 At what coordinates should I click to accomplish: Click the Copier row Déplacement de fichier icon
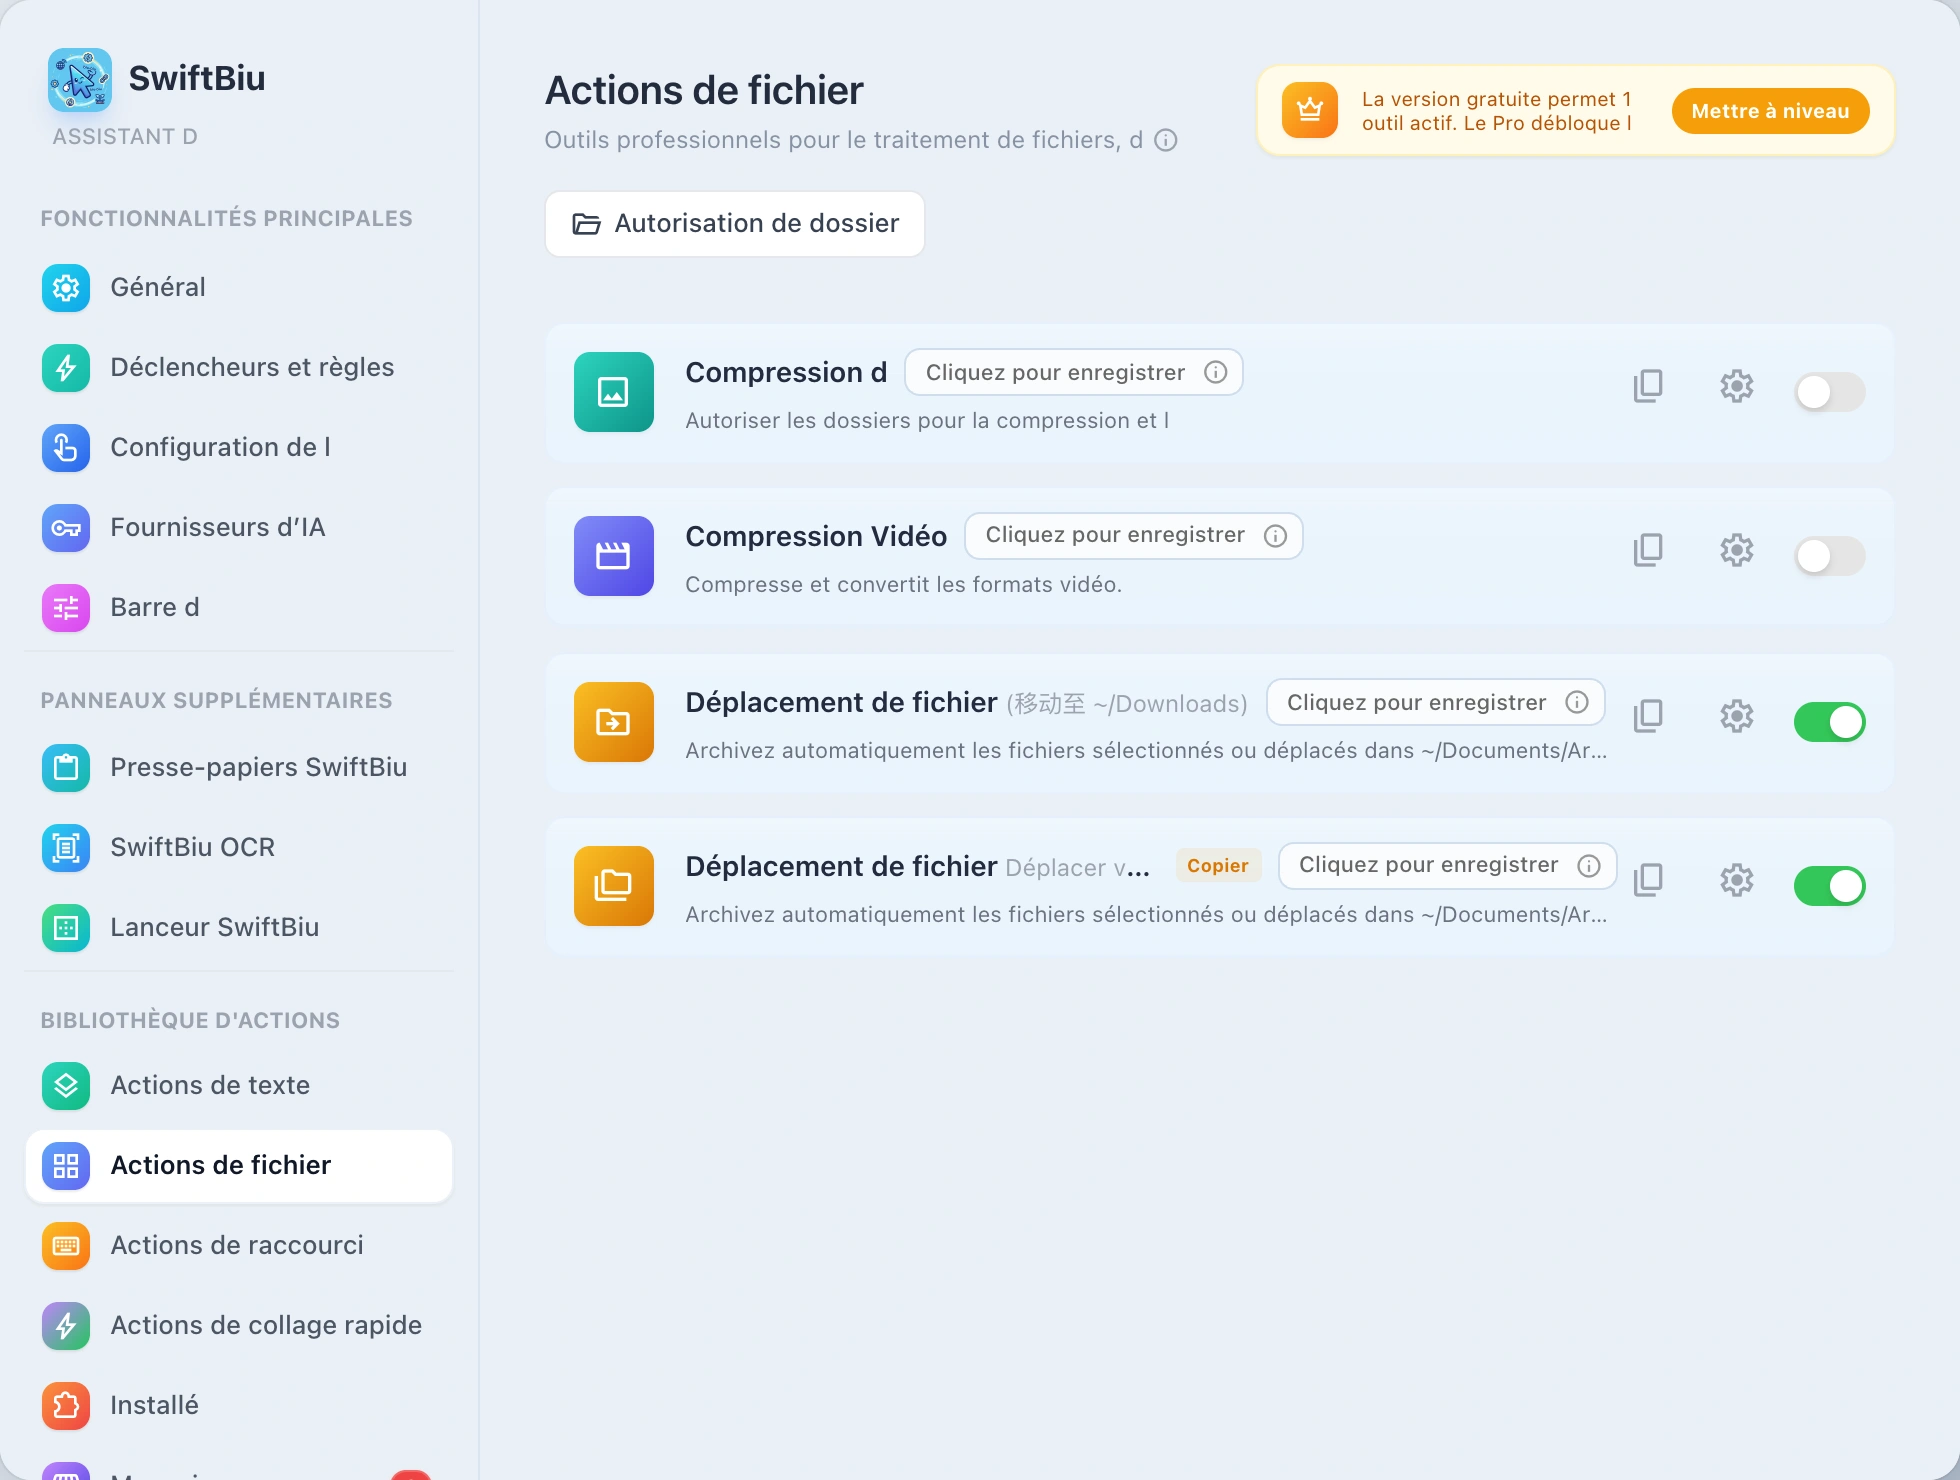point(614,886)
